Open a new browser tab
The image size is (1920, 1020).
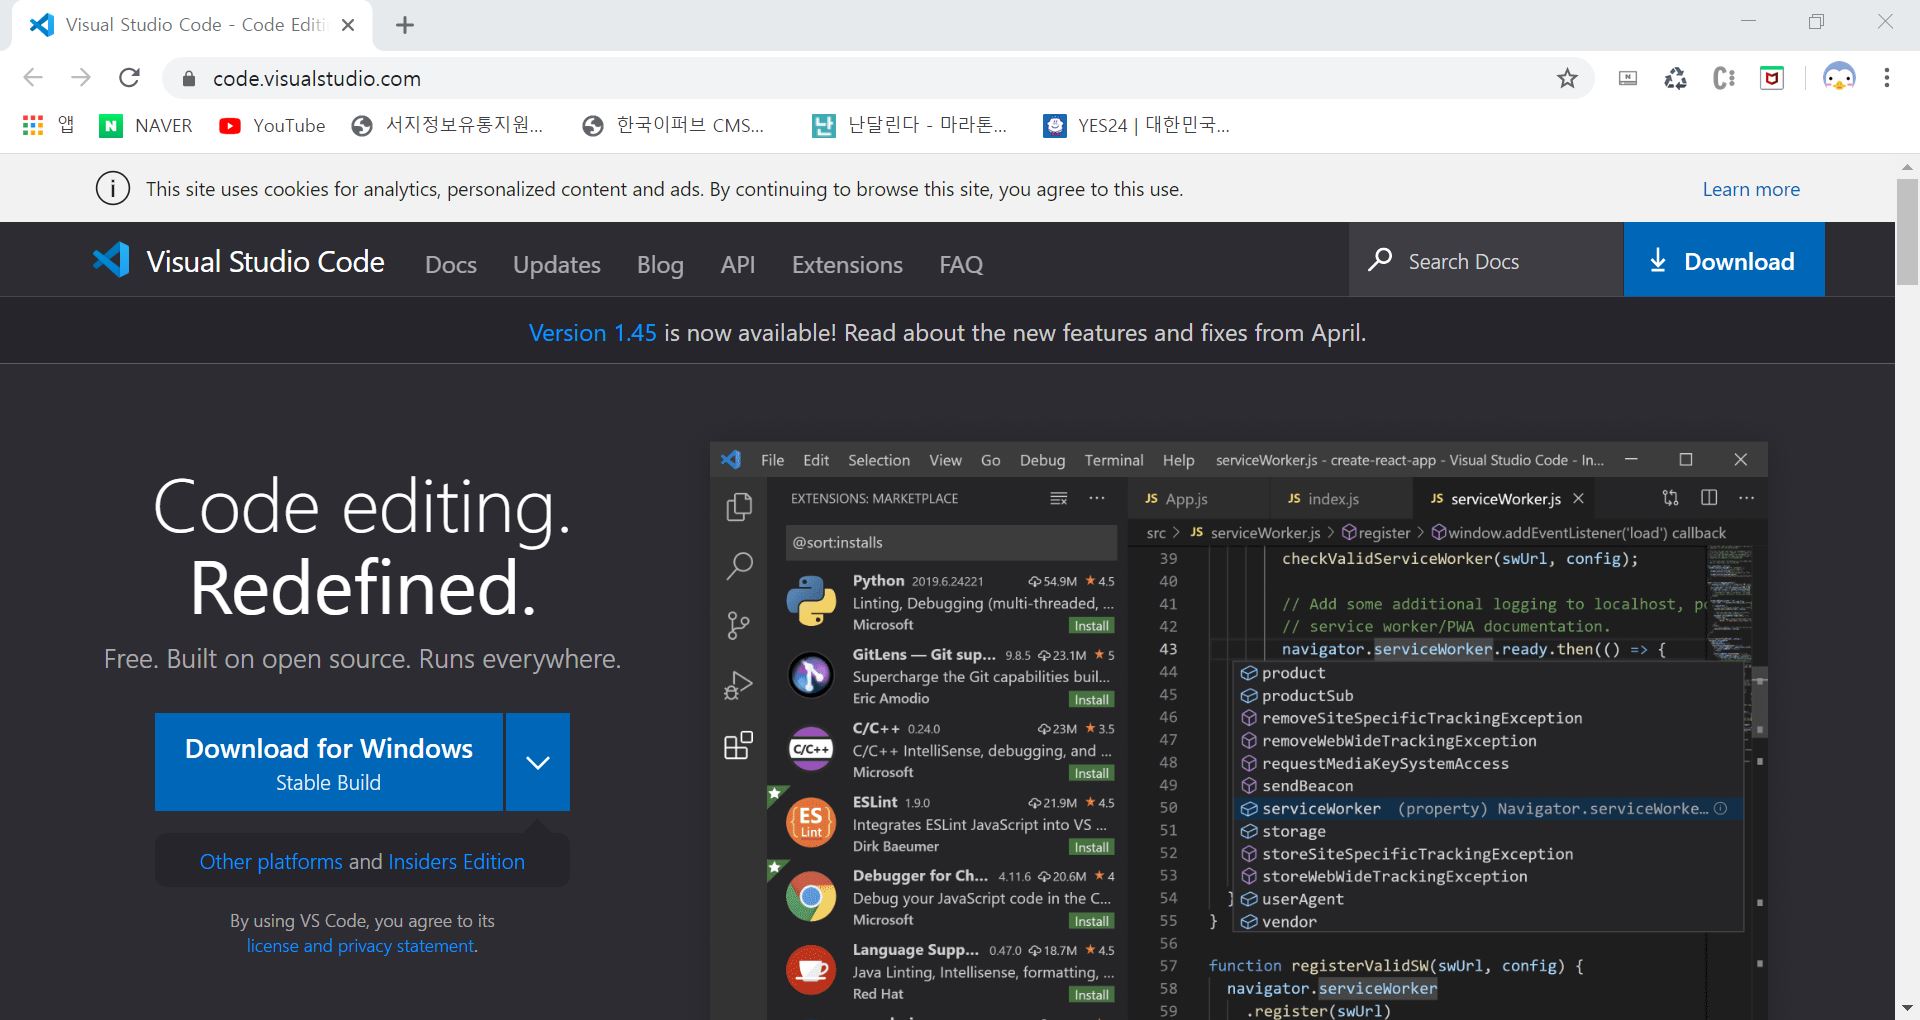tap(405, 25)
